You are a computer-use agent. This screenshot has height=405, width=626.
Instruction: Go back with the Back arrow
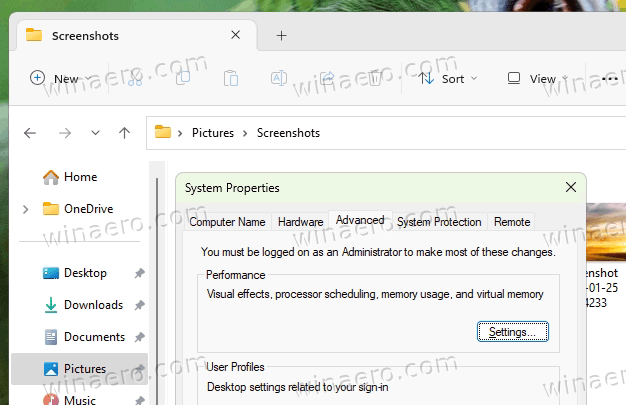(30, 133)
